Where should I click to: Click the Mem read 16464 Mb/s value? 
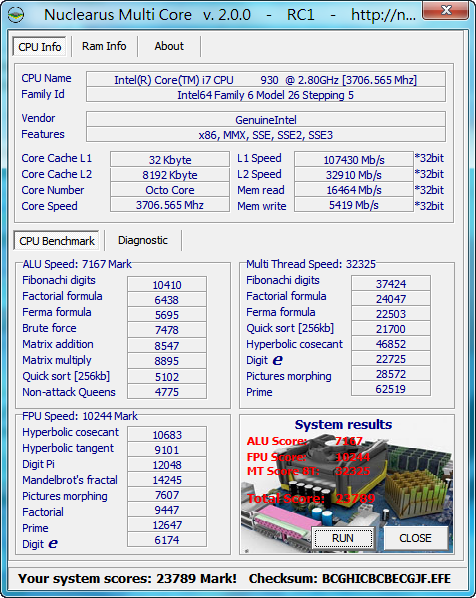354,190
